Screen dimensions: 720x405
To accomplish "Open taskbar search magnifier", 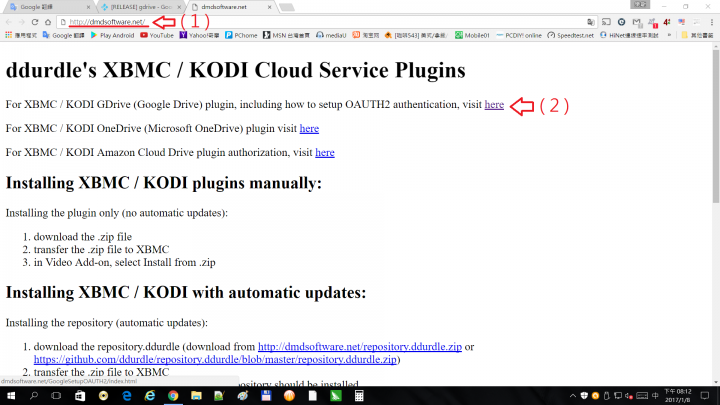I will coord(34,396).
